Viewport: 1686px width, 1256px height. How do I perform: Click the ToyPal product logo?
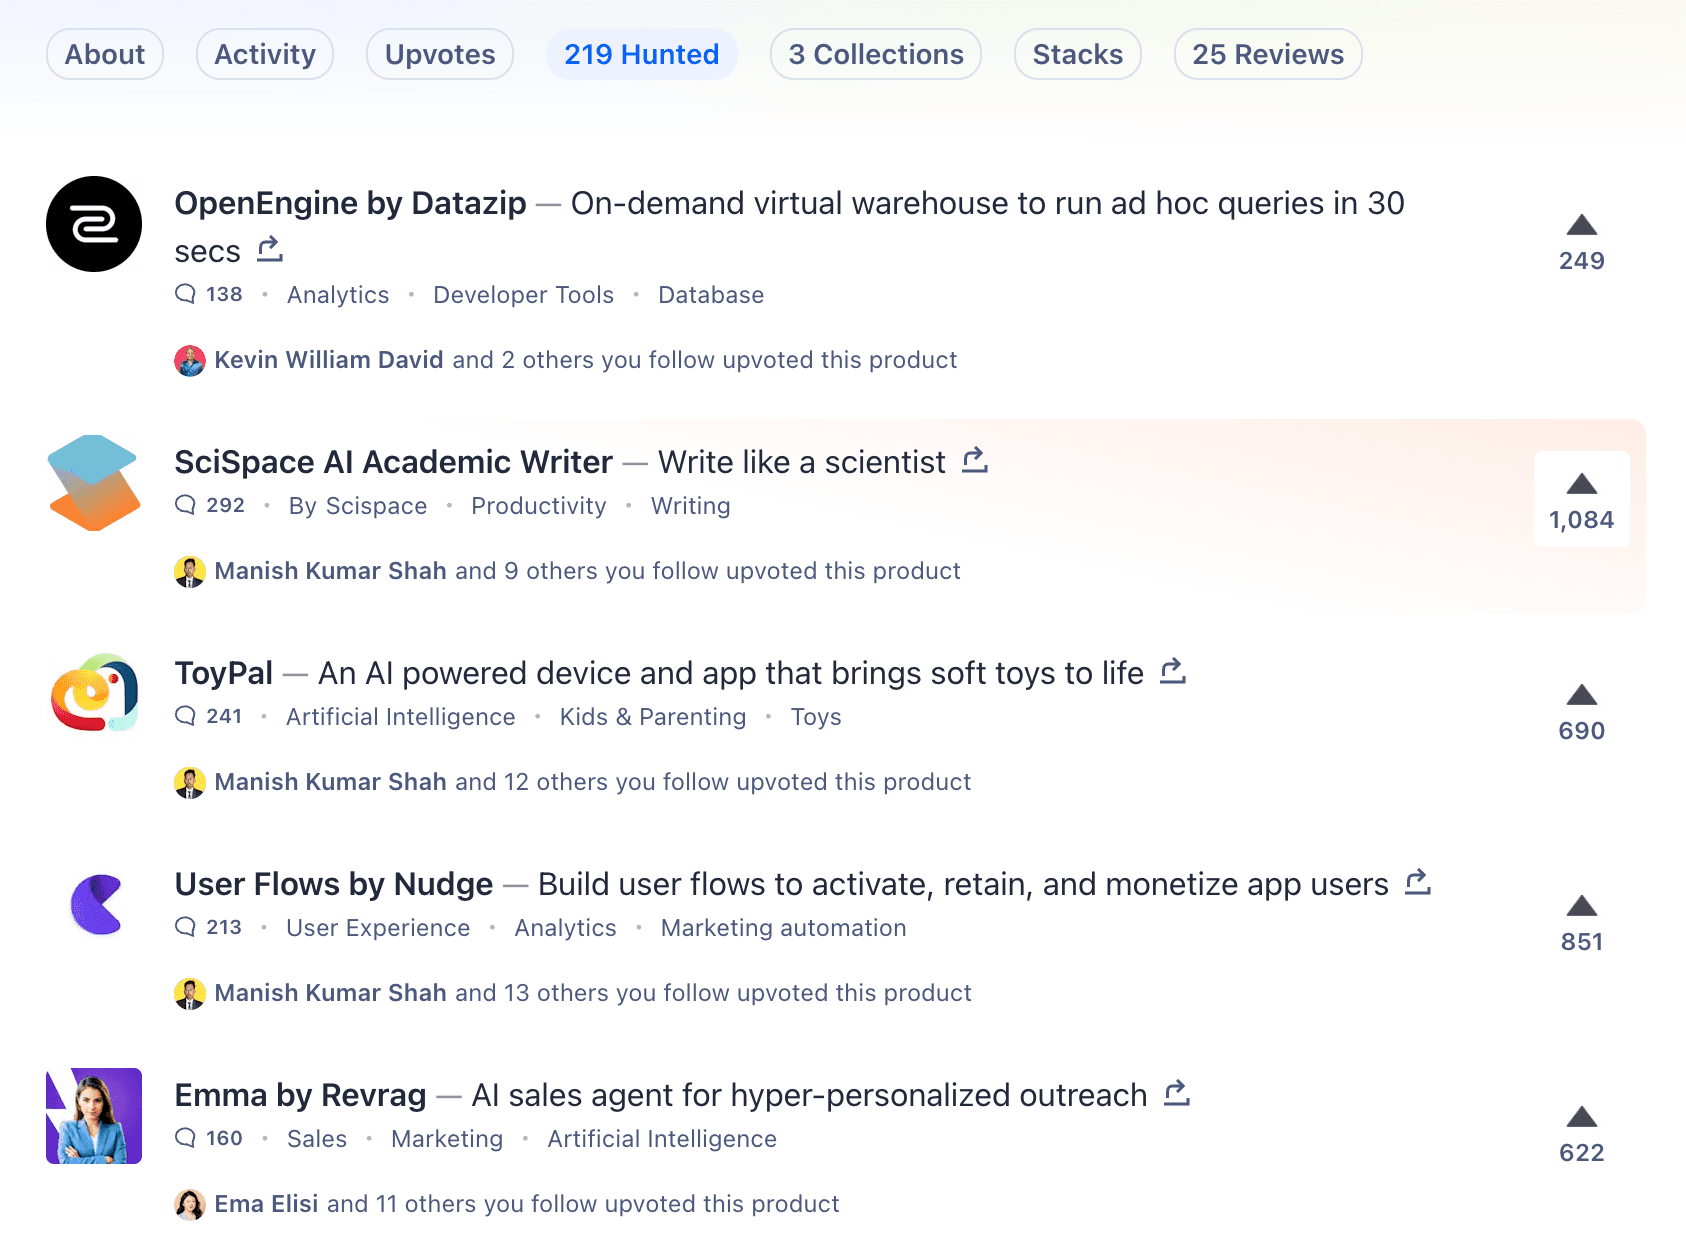tap(94, 694)
